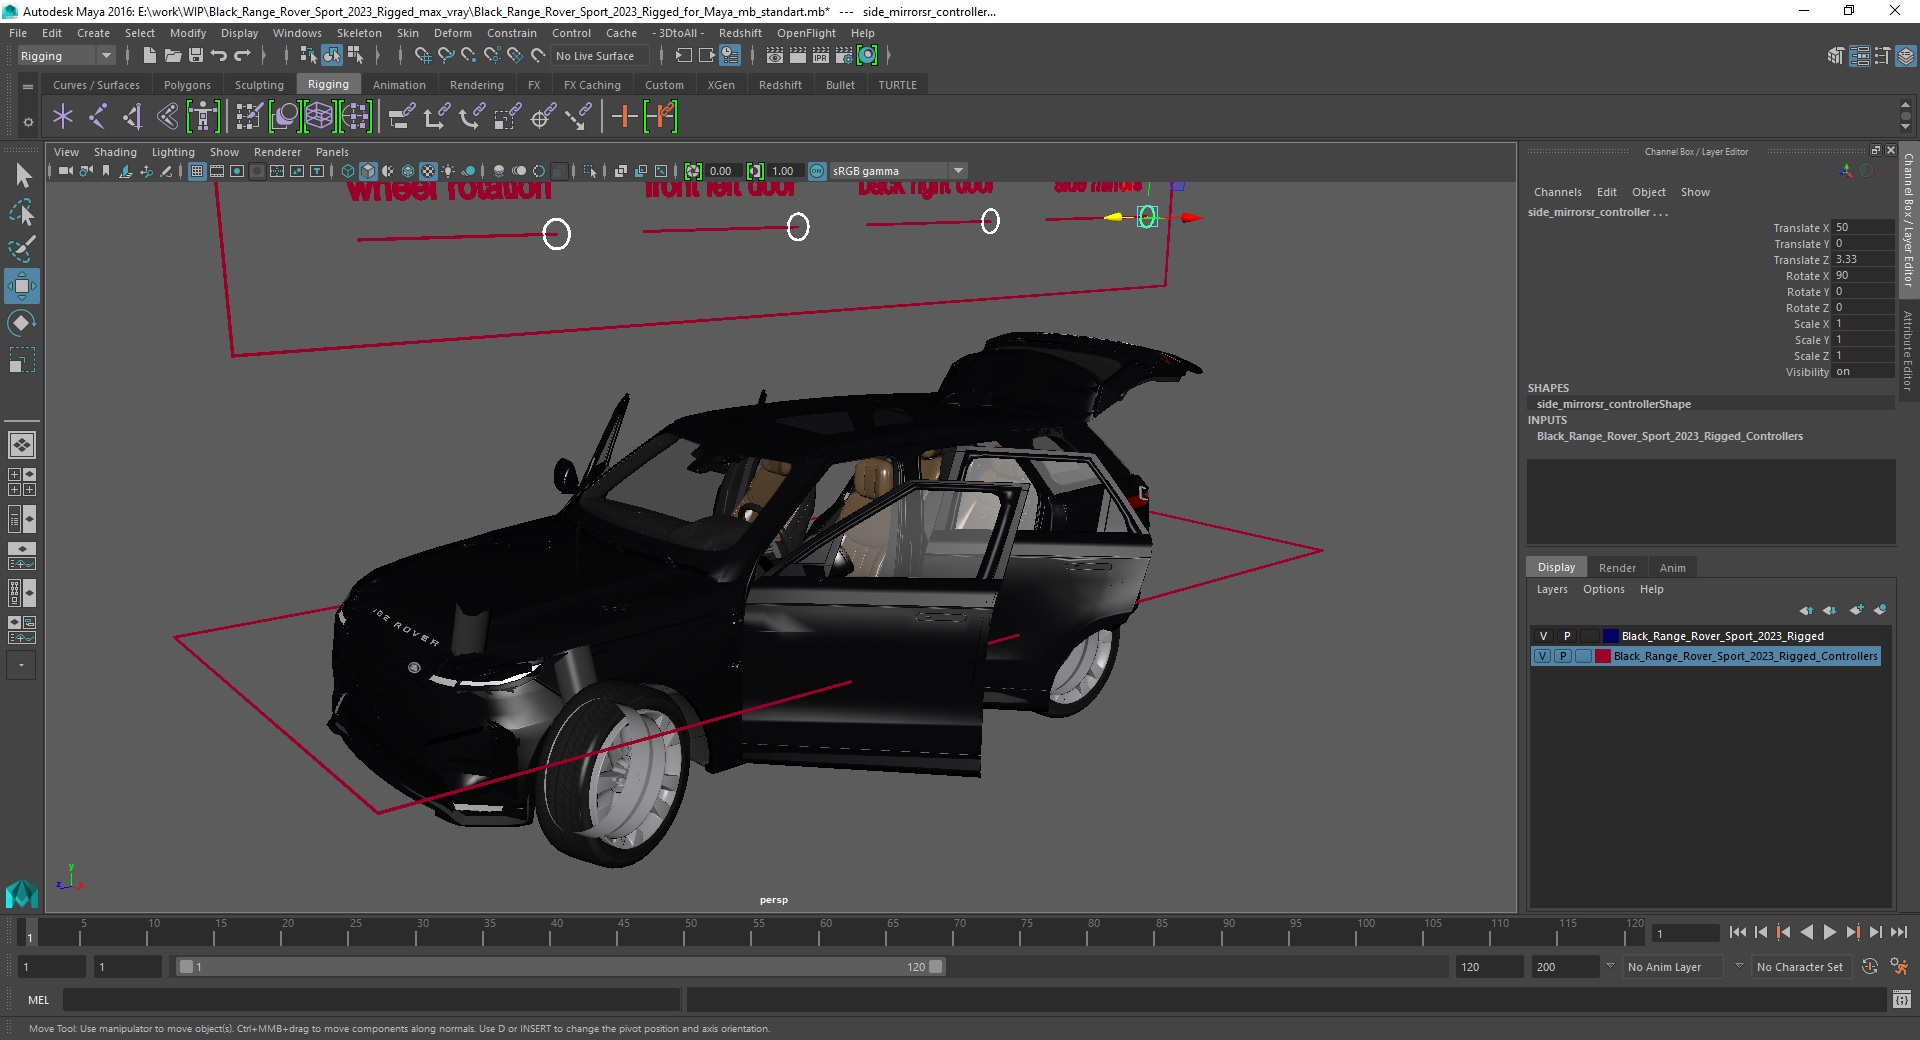Open the No Character Set dropdown

pos(1801,967)
